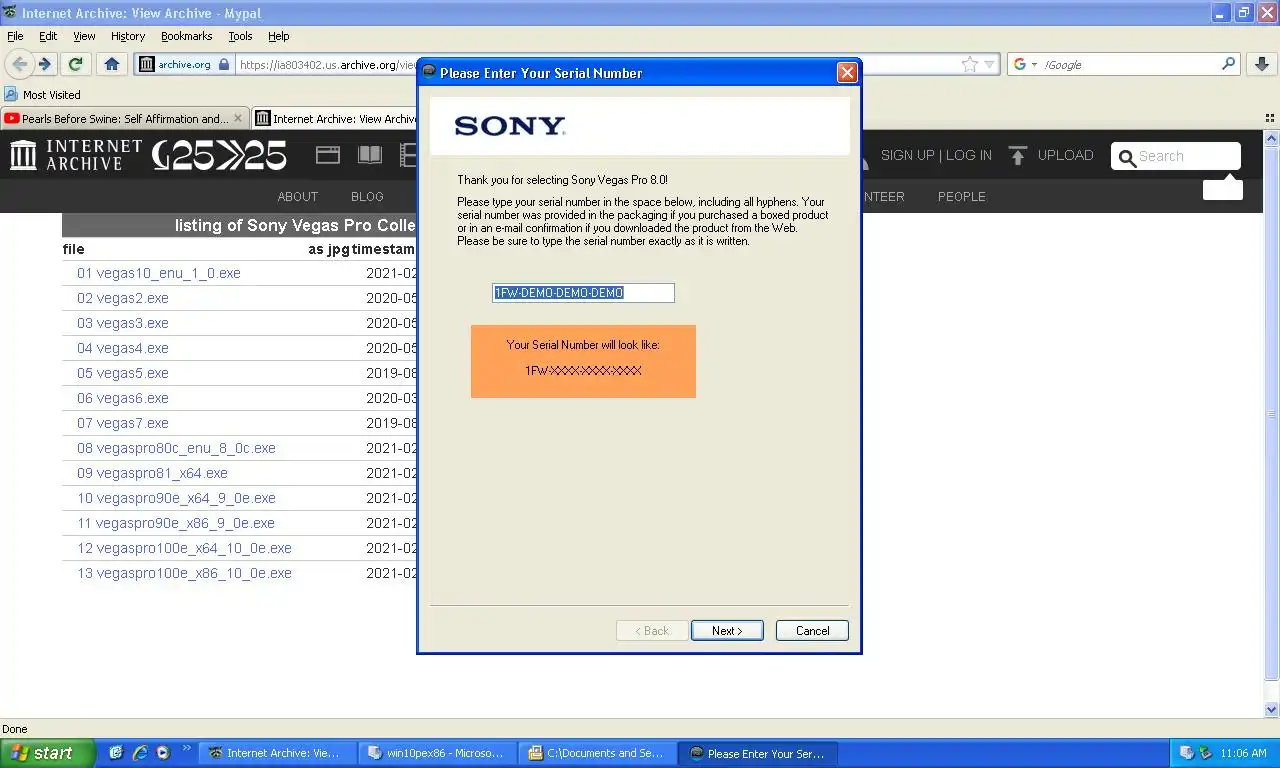
Task: Bookmark this page with the star icon
Action: click(x=969, y=64)
